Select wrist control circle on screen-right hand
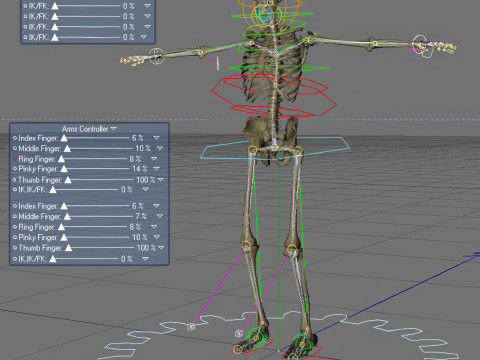The width and height of the screenshot is (480, 360). pos(419,43)
